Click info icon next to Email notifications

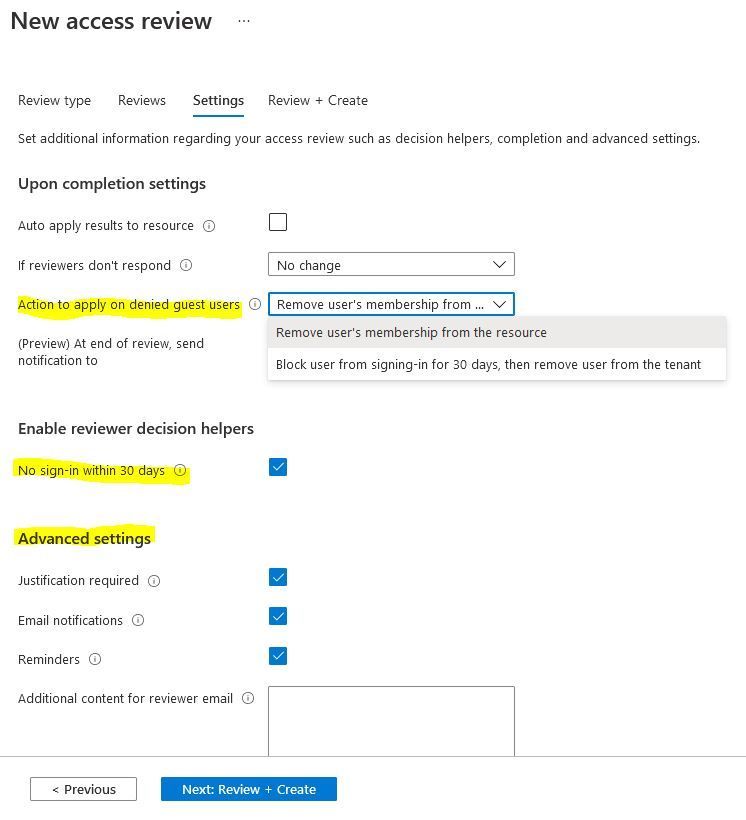[138, 620]
